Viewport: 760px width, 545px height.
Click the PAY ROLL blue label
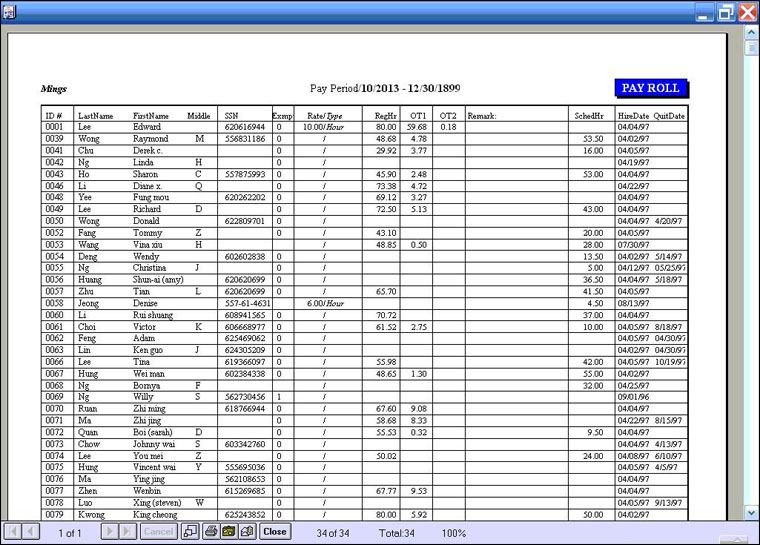coord(651,88)
